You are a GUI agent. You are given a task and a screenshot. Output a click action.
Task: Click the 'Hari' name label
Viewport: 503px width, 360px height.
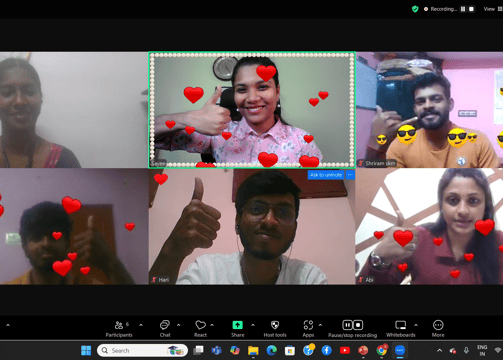click(x=164, y=280)
